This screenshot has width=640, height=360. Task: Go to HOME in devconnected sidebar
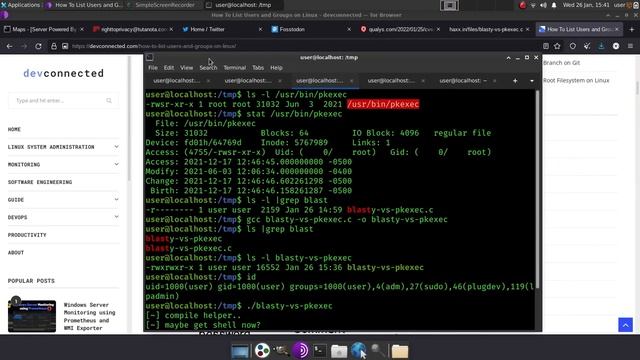[x=14, y=129]
